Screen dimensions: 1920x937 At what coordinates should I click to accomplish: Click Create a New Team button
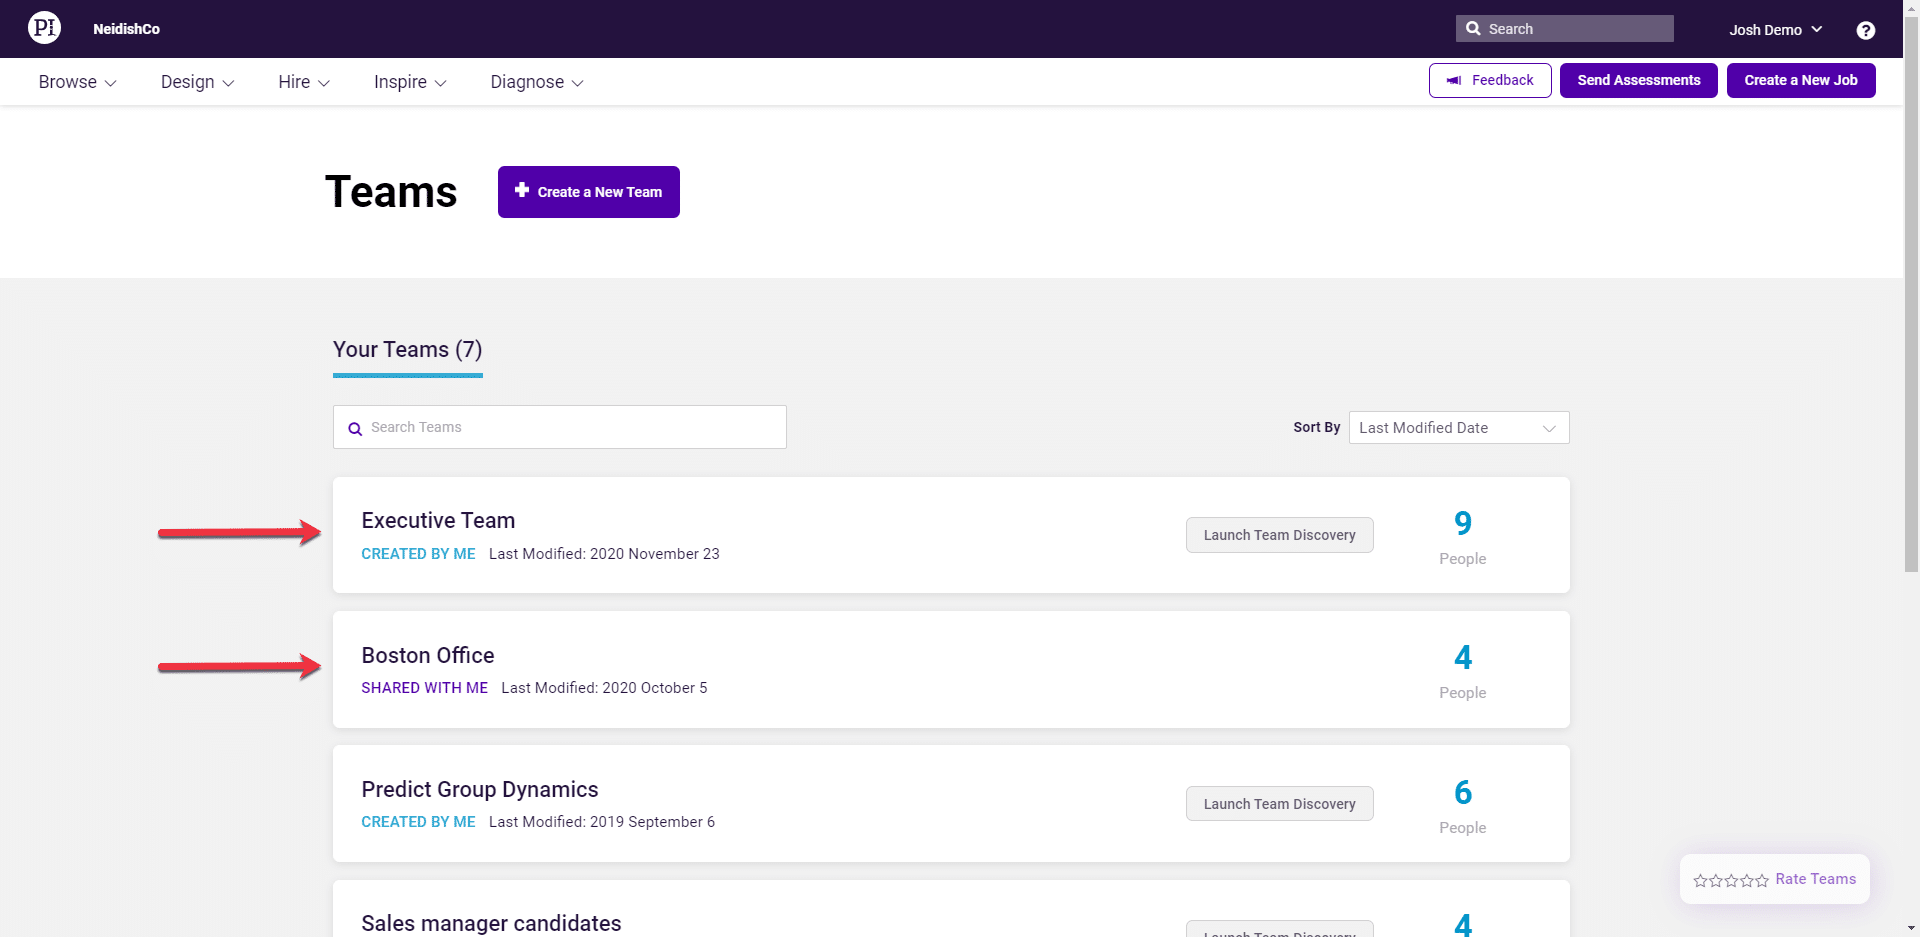589,192
